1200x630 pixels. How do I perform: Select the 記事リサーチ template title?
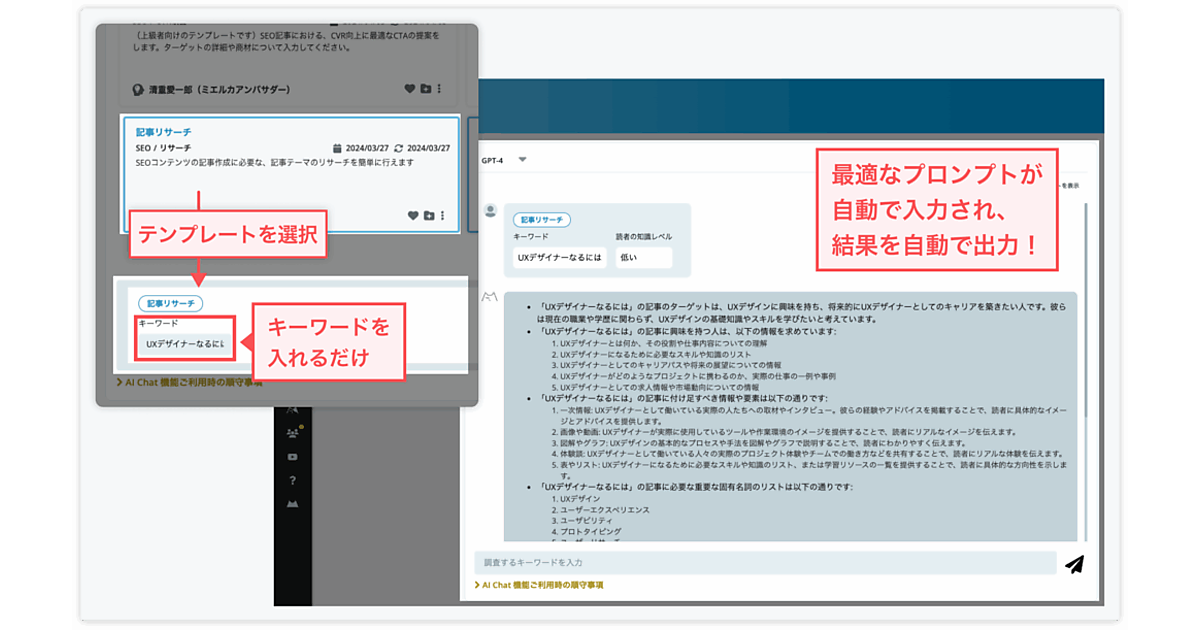163,132
